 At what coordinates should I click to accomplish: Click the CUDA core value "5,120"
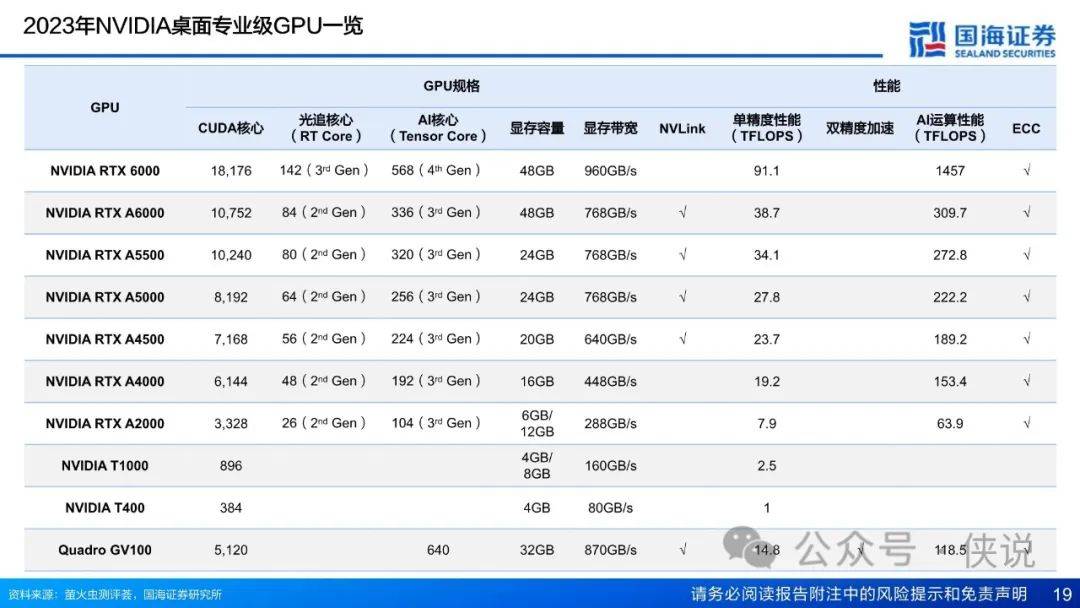point(231,550)
